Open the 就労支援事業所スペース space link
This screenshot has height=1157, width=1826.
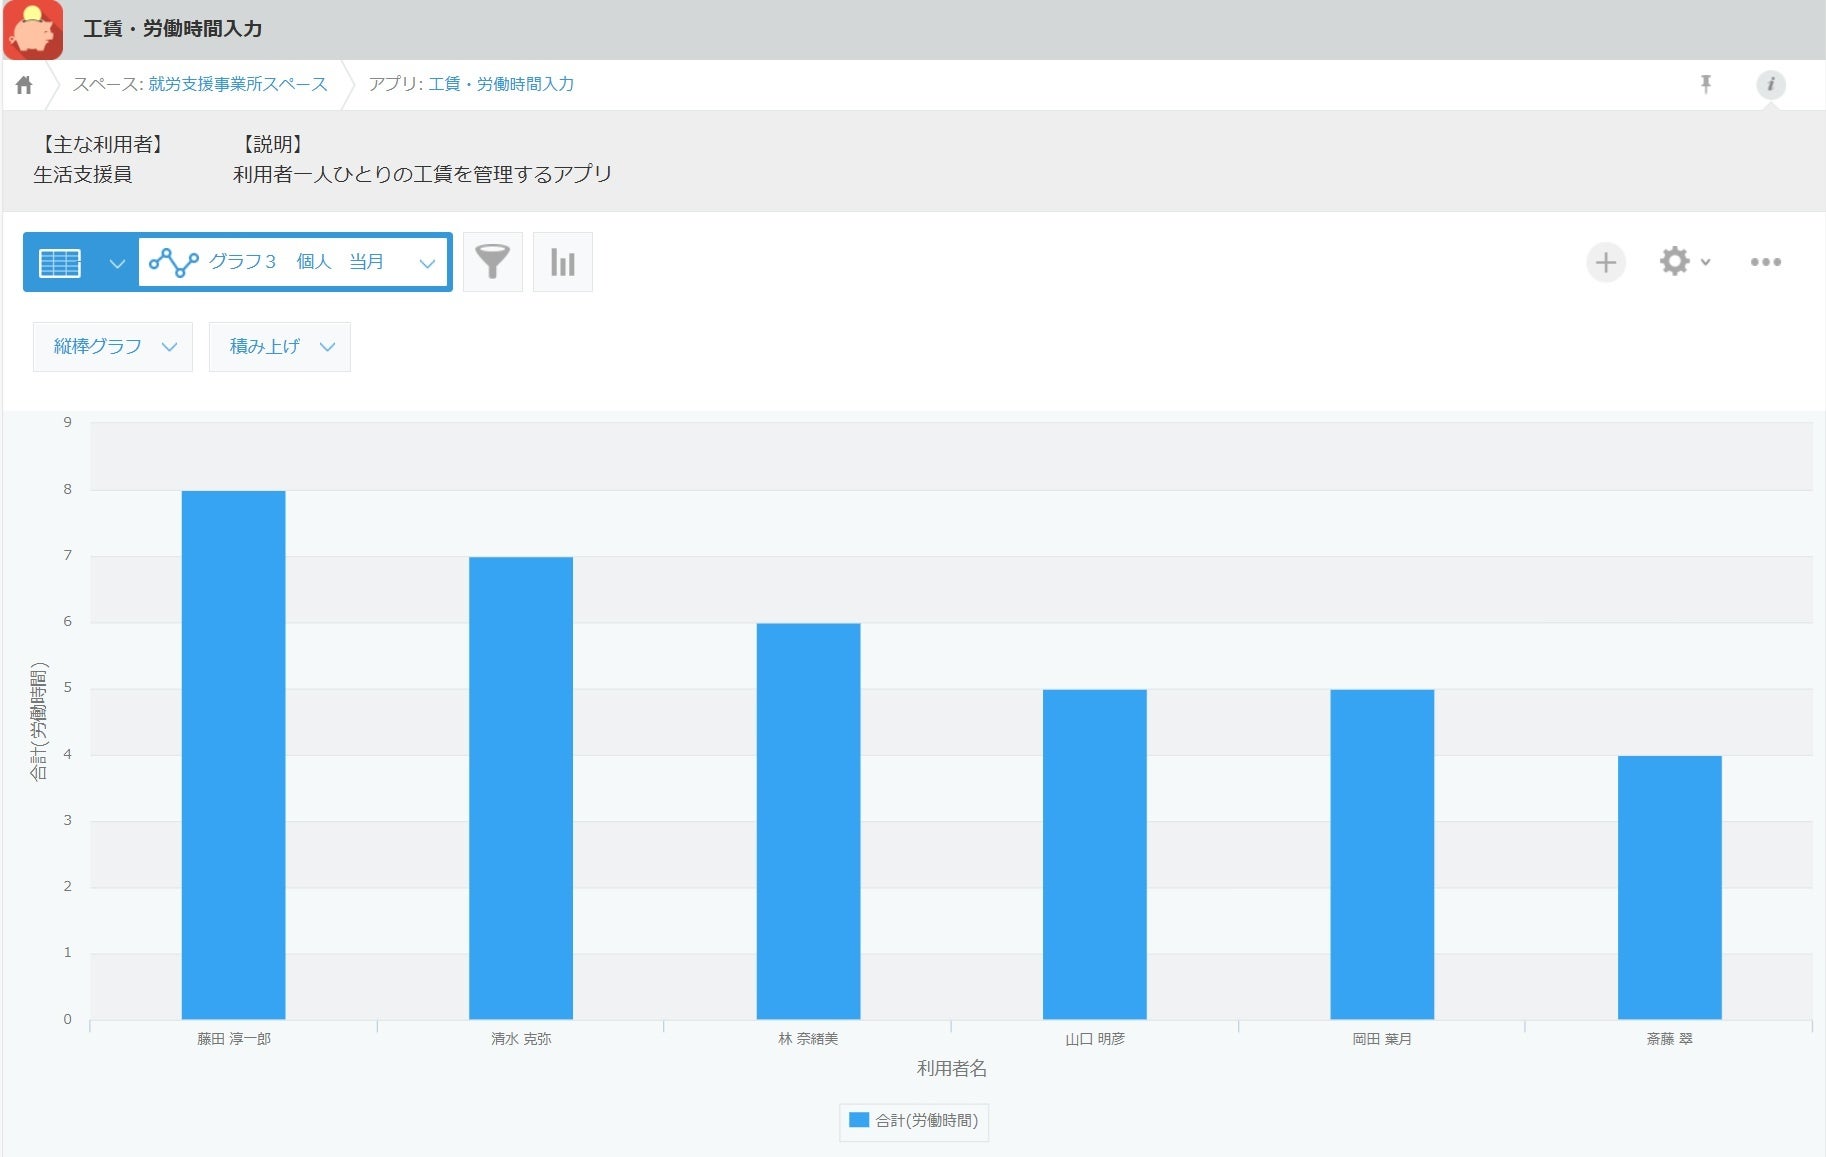[238, 84]
